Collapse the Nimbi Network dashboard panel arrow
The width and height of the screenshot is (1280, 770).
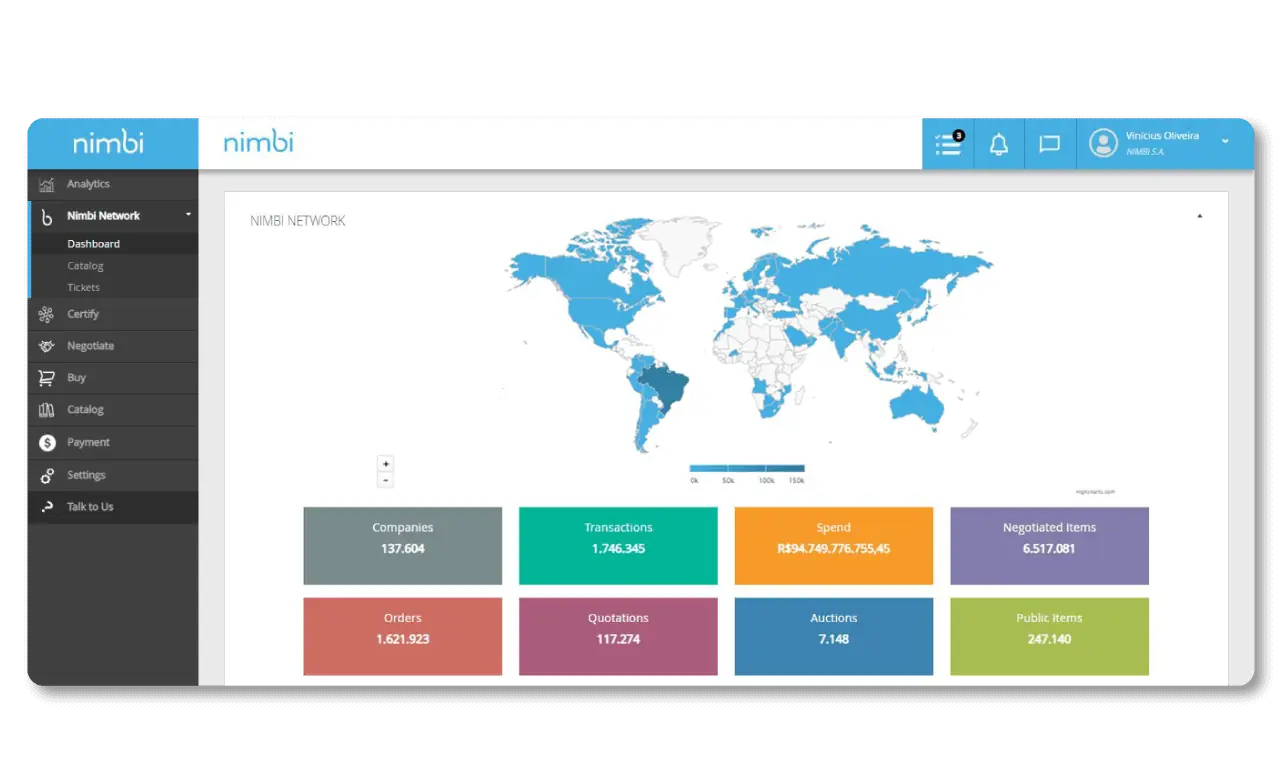click(1201, 214)
